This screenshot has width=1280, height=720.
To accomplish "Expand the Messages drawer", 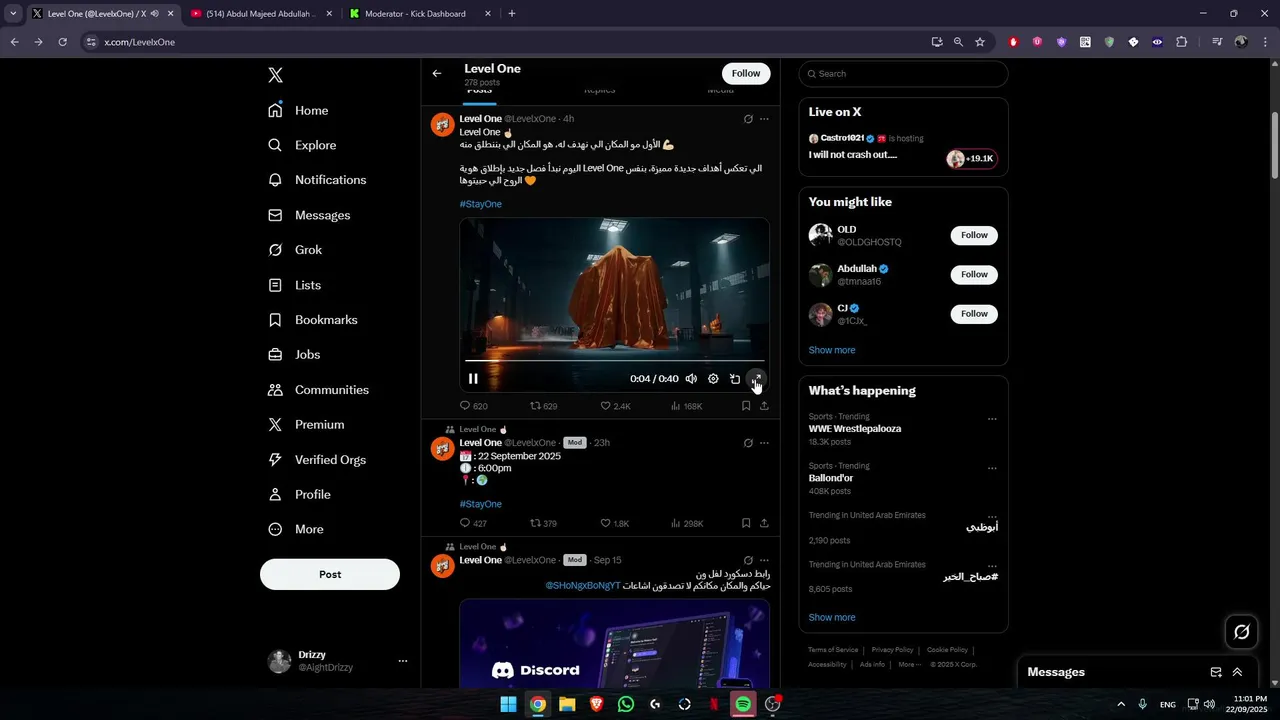I will (x=1237, y=672).
